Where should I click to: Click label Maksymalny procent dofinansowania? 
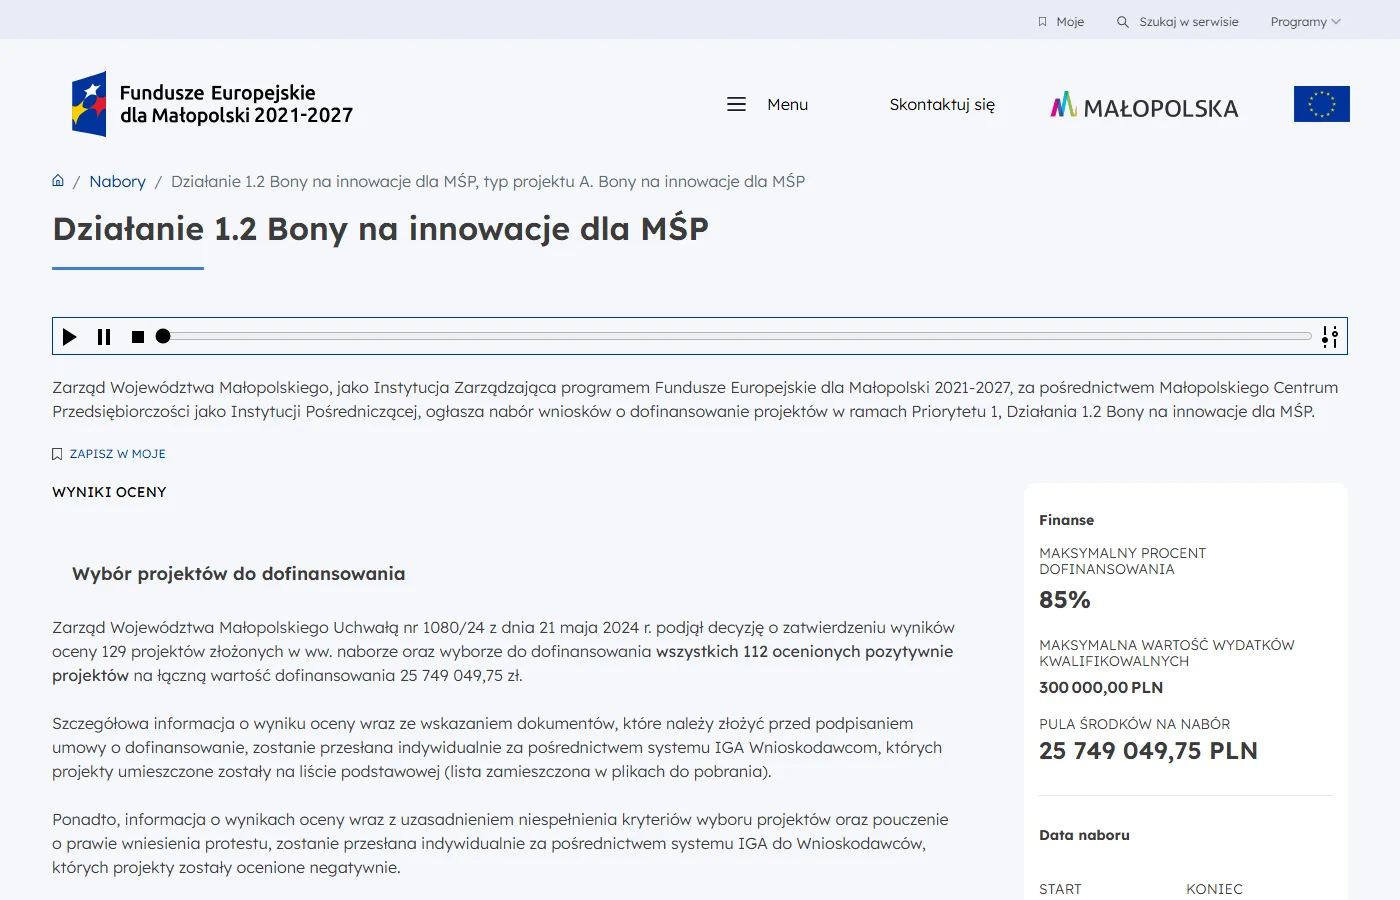[1123, 561]
